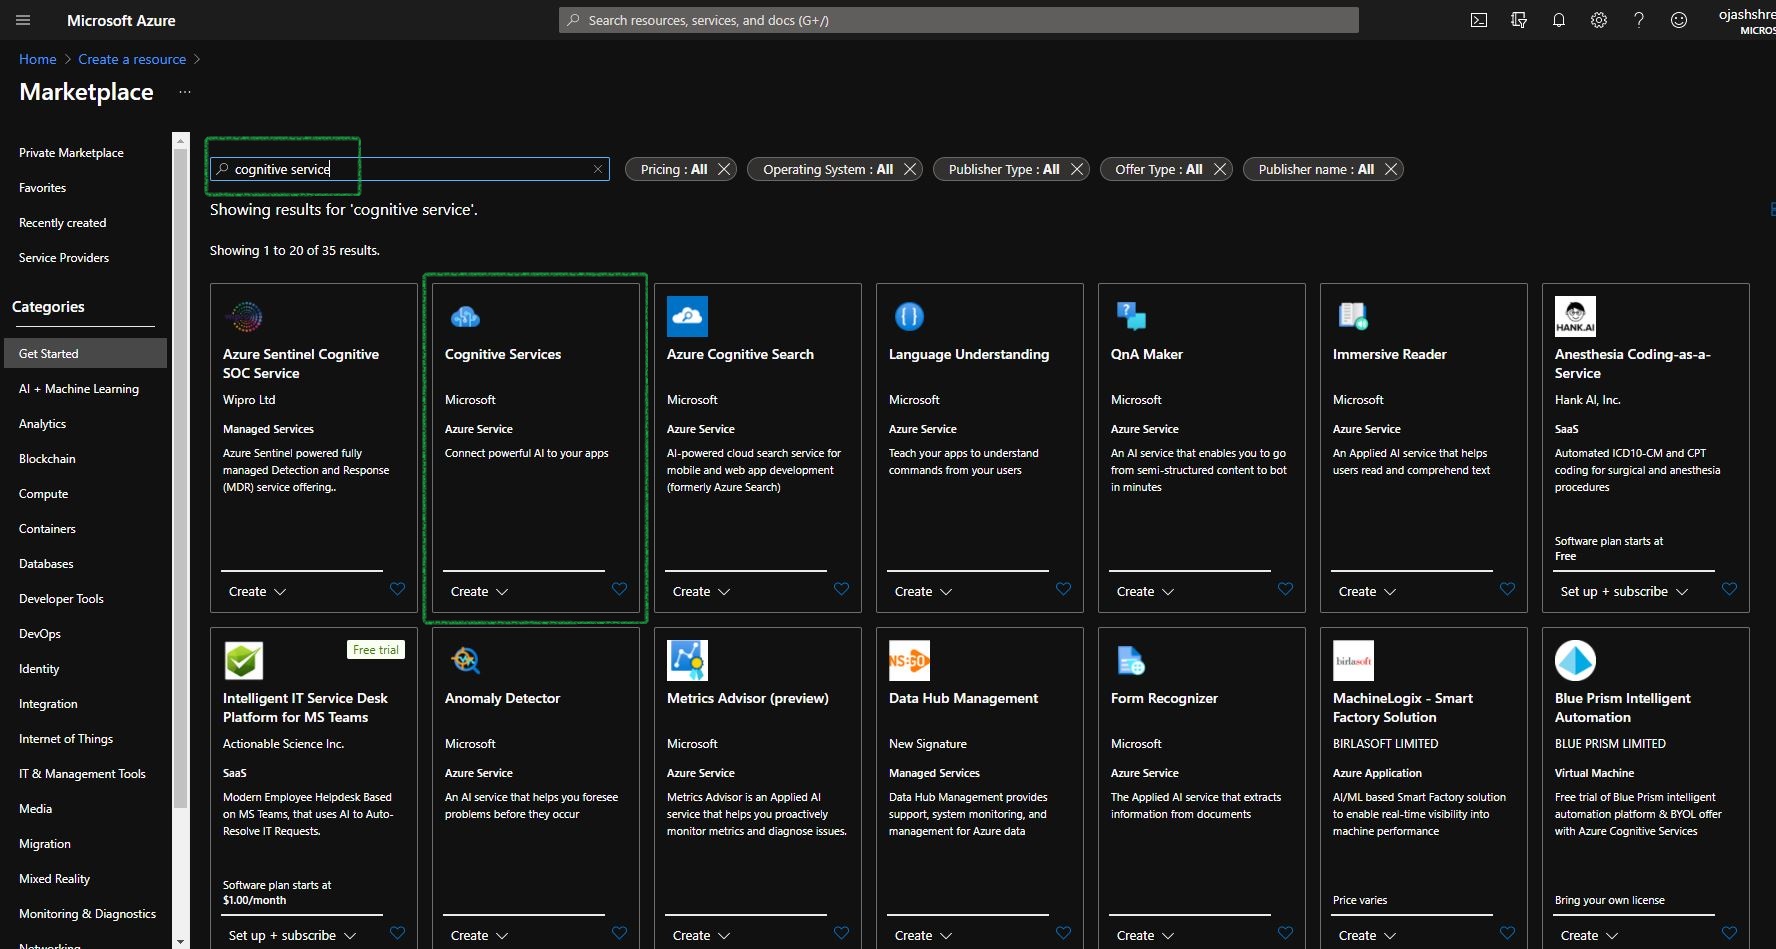Expand the Create dropdown on Cognitive Services
The width and height of the screenshot is (1776, 949).
tap(478, 591)
